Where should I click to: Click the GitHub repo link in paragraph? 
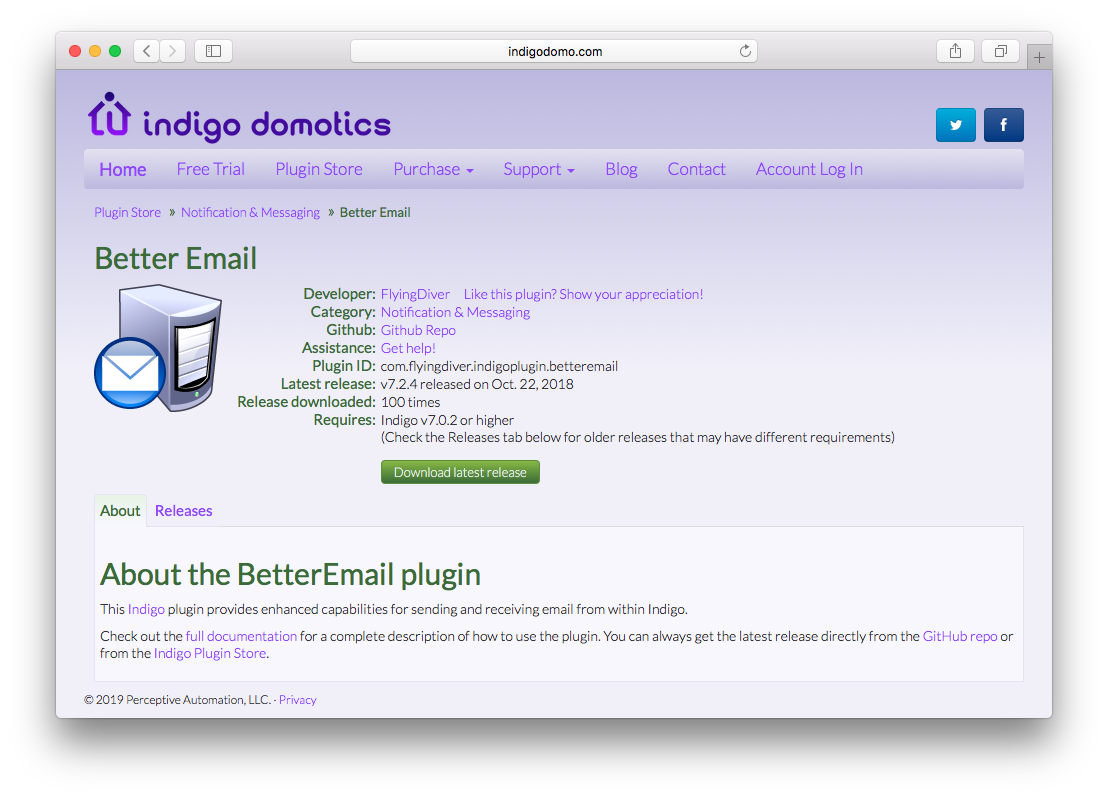click(x=960, y=636)
